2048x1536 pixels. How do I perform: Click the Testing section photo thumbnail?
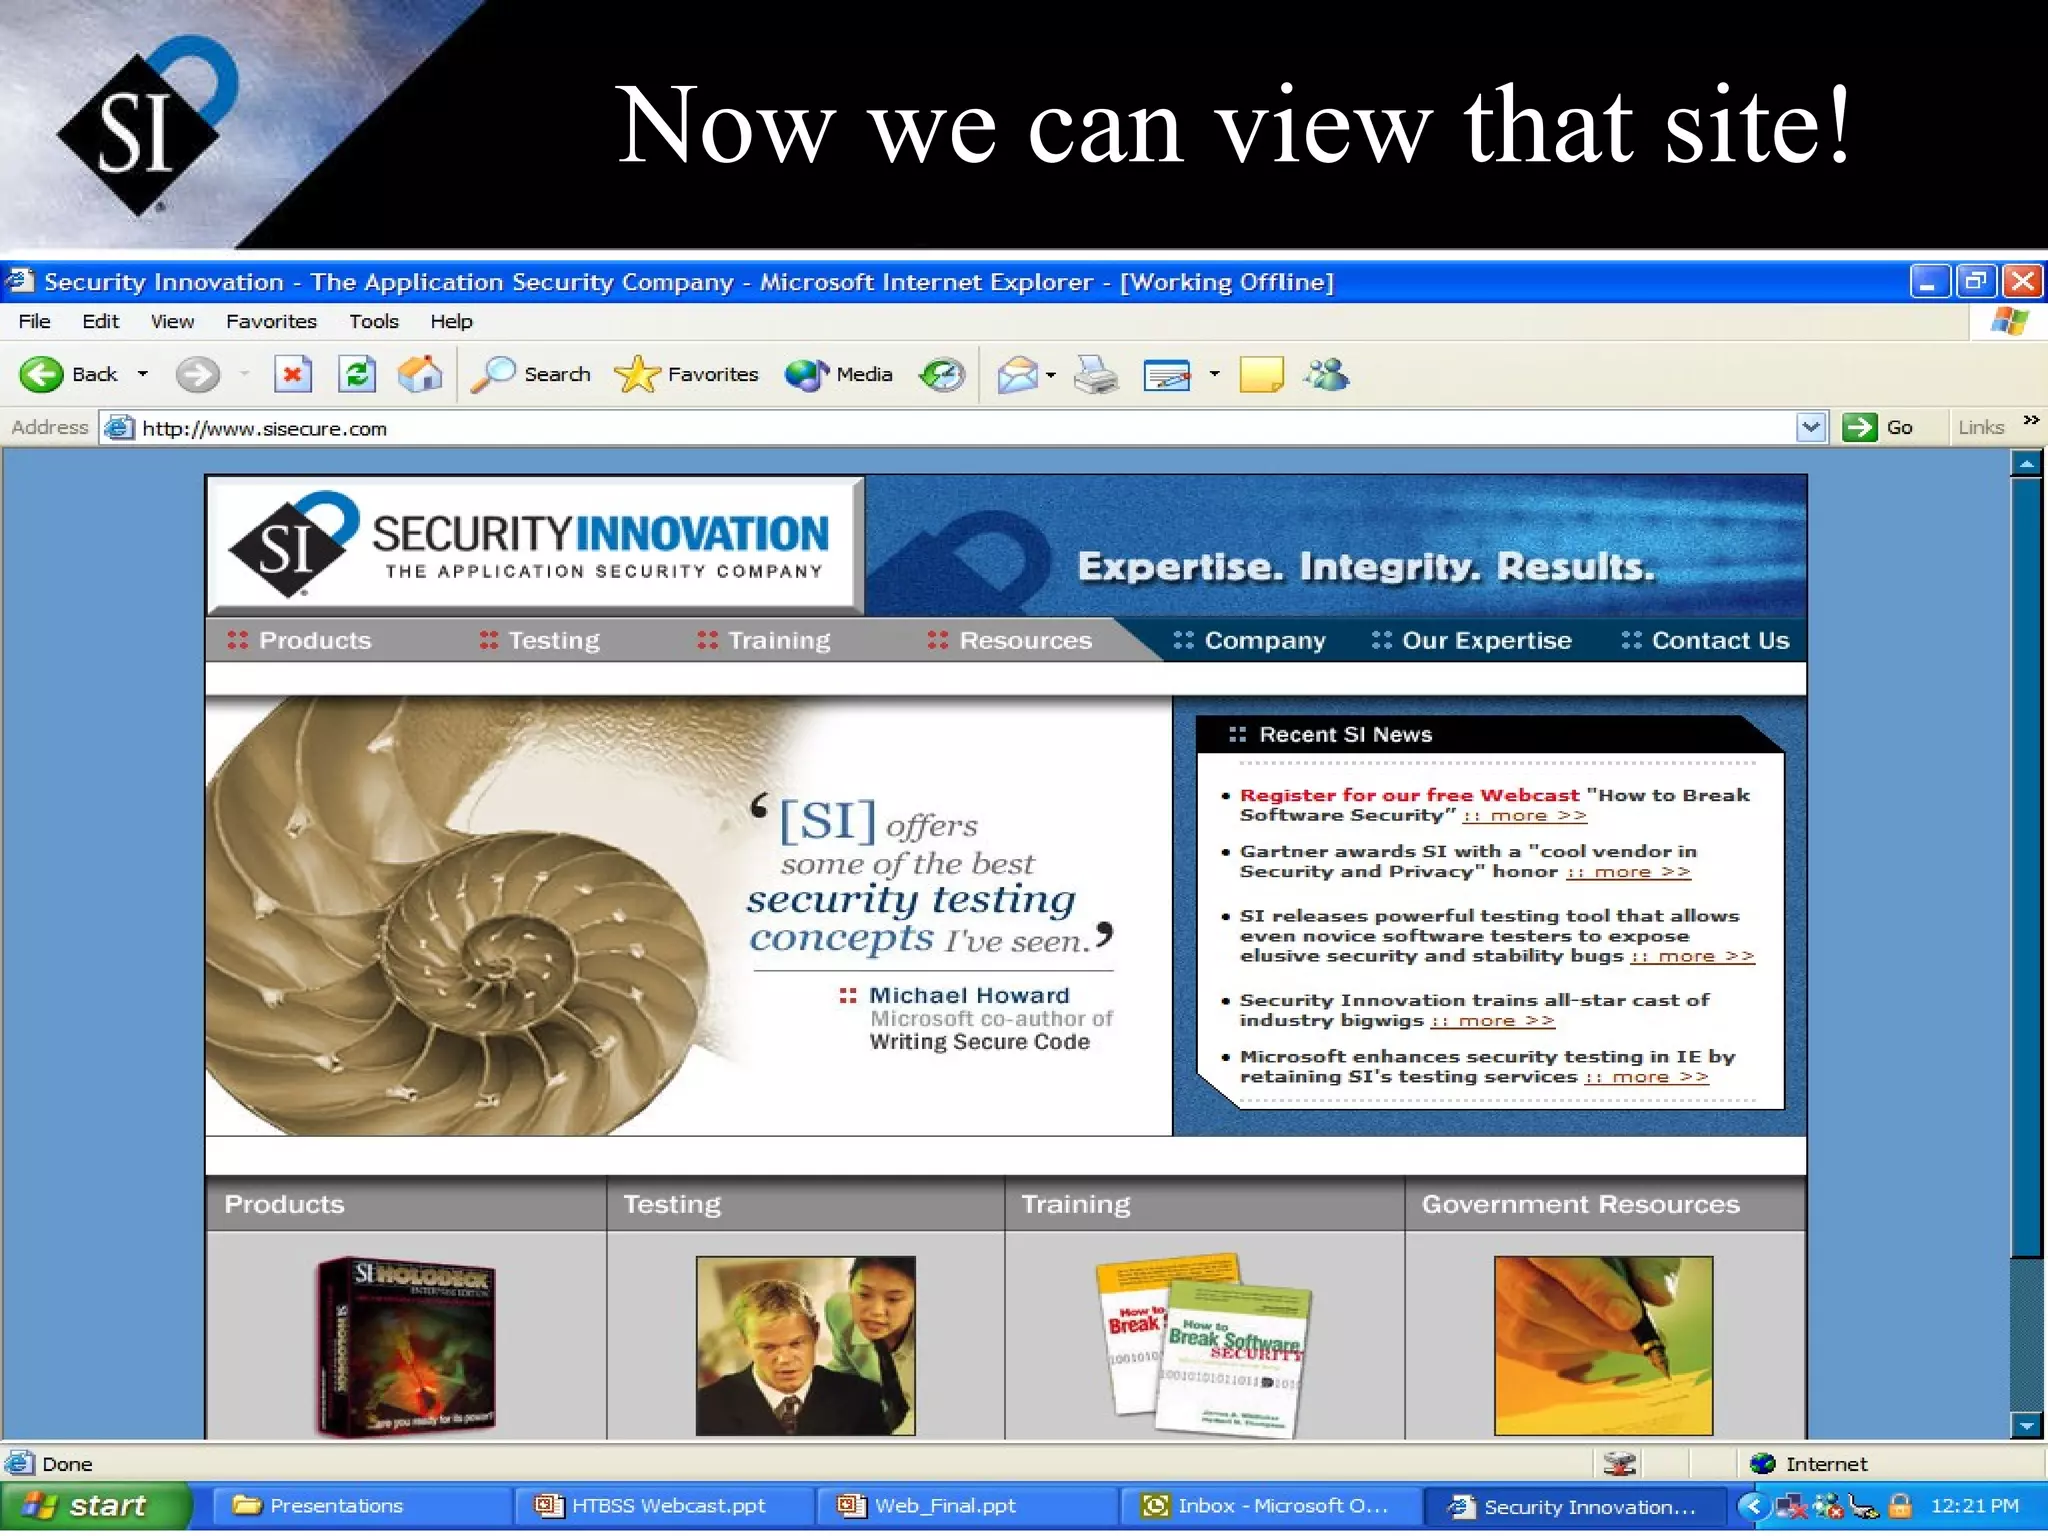pyautogui.click(x=805, y=1346)
